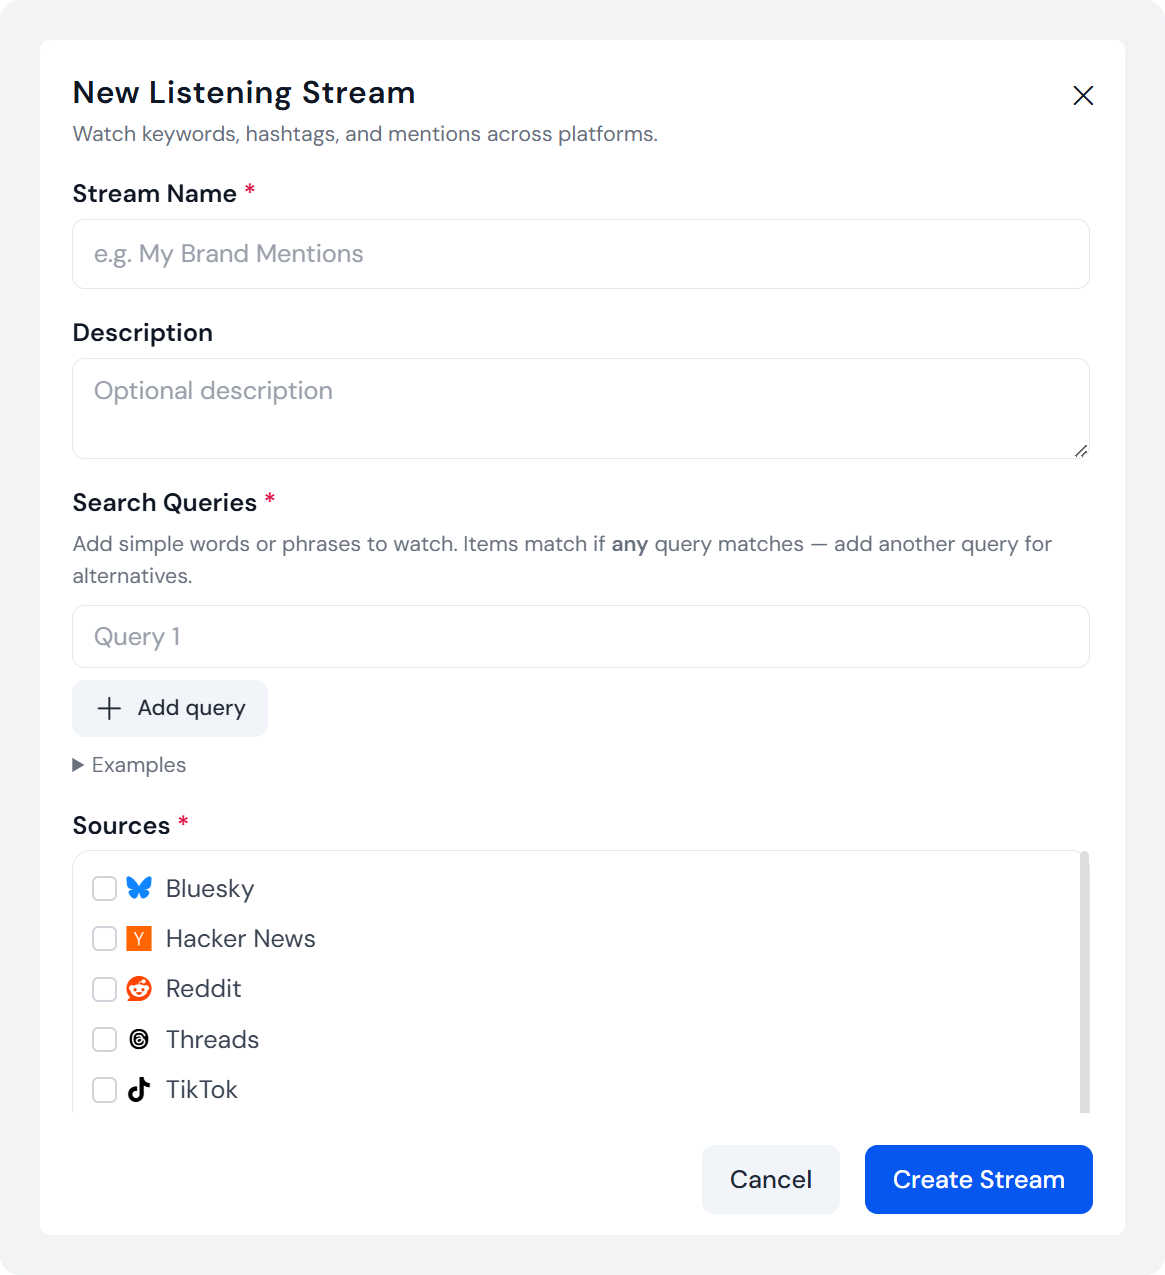Expand the Examples disclosure triangle

78,765
